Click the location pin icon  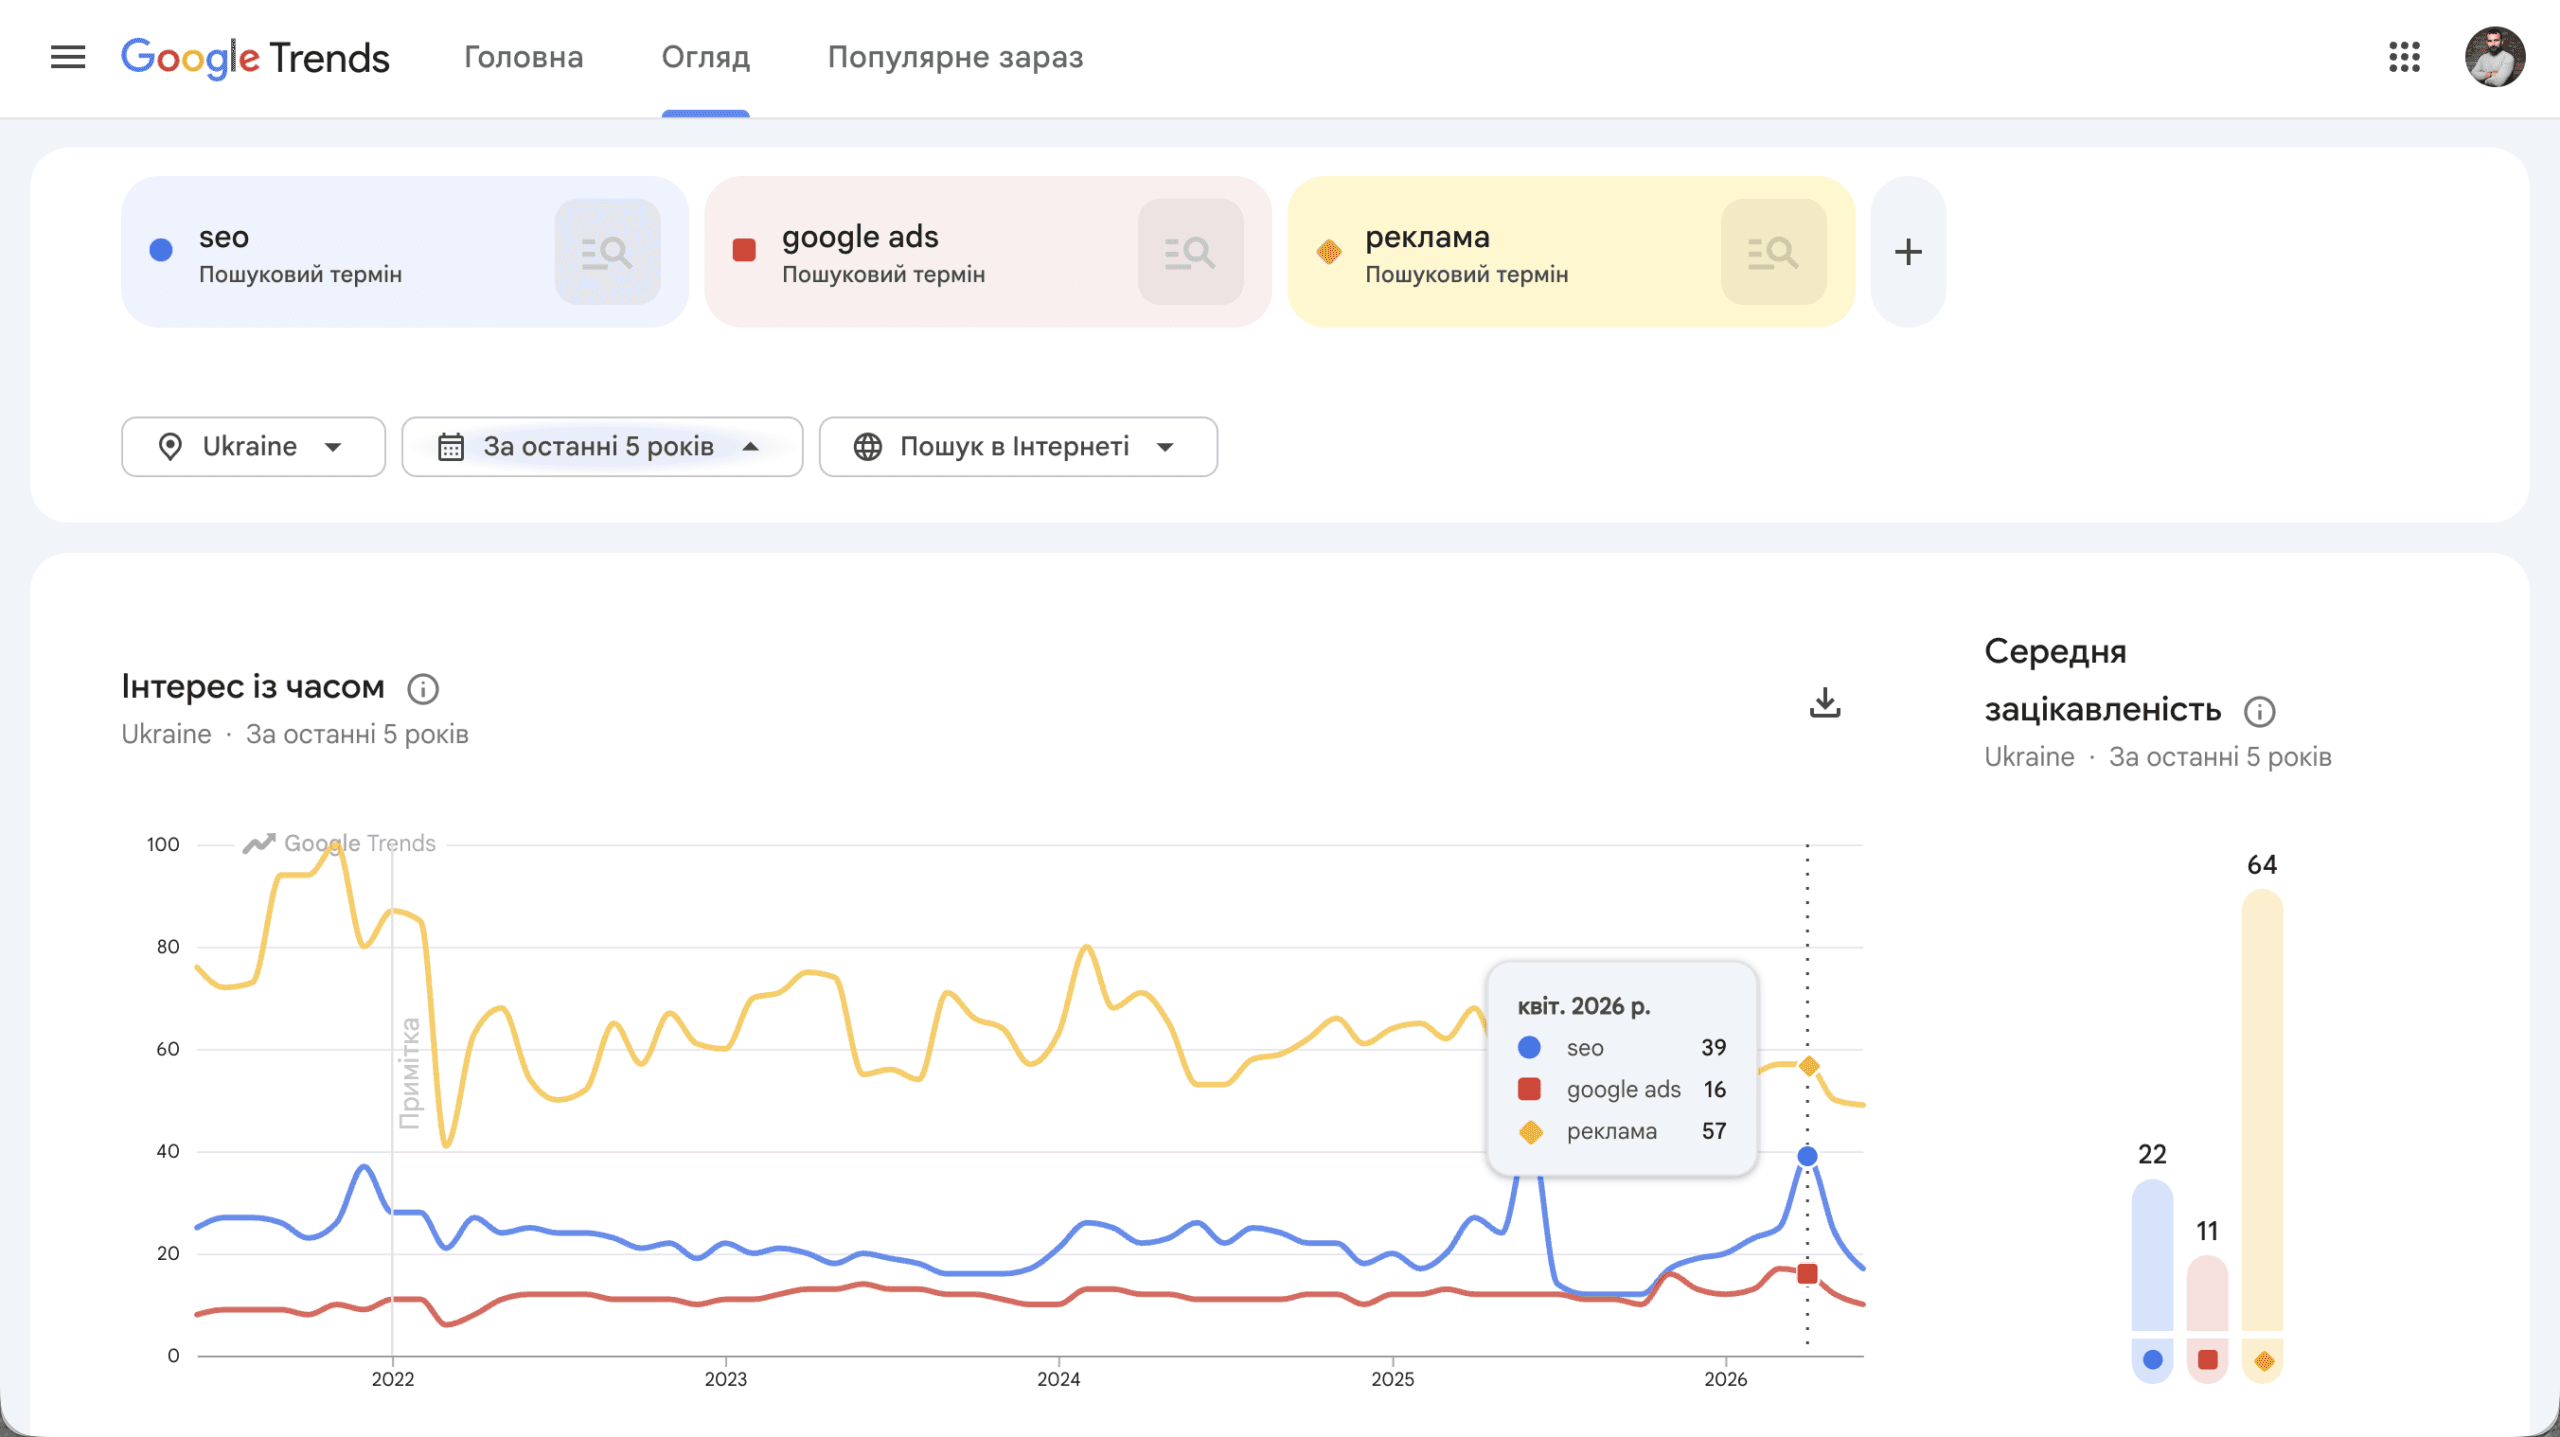click(x=170, y=447)
